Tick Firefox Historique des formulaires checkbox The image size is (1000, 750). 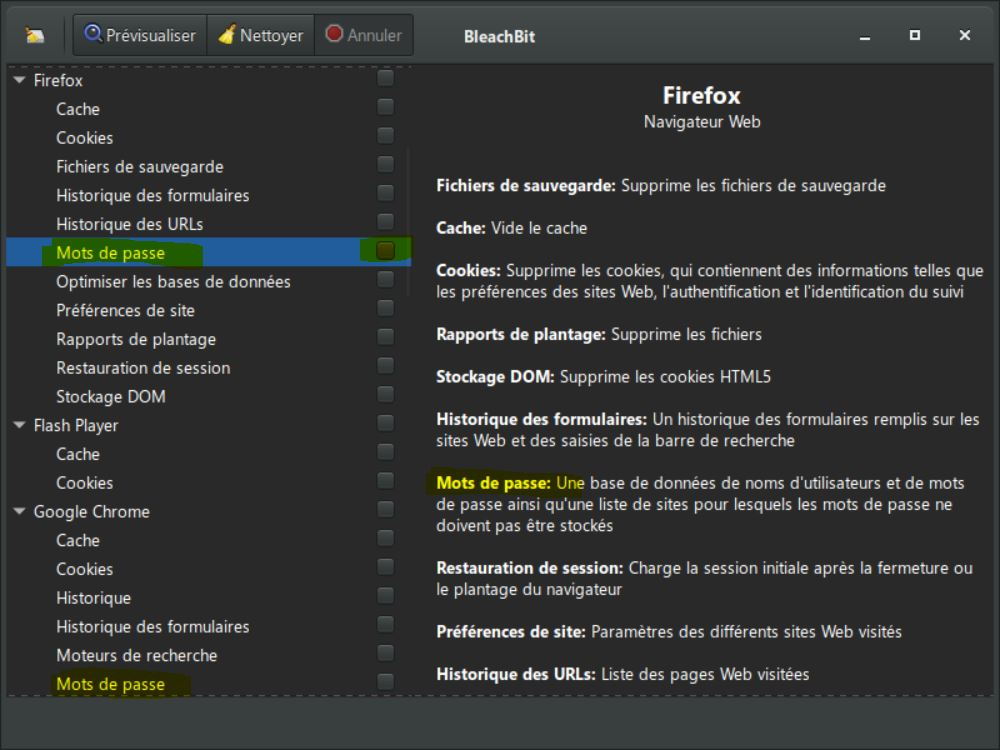[x=385, y=193]
